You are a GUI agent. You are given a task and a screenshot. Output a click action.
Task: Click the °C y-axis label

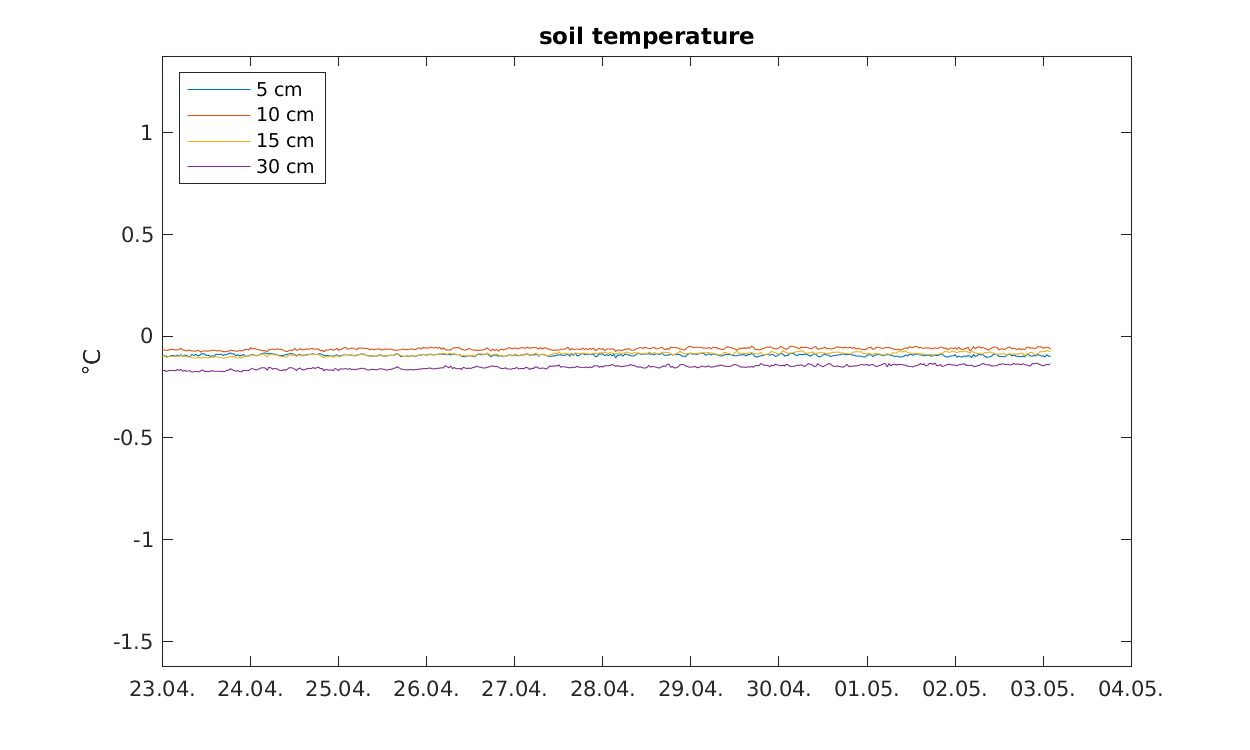click(92, 361)
